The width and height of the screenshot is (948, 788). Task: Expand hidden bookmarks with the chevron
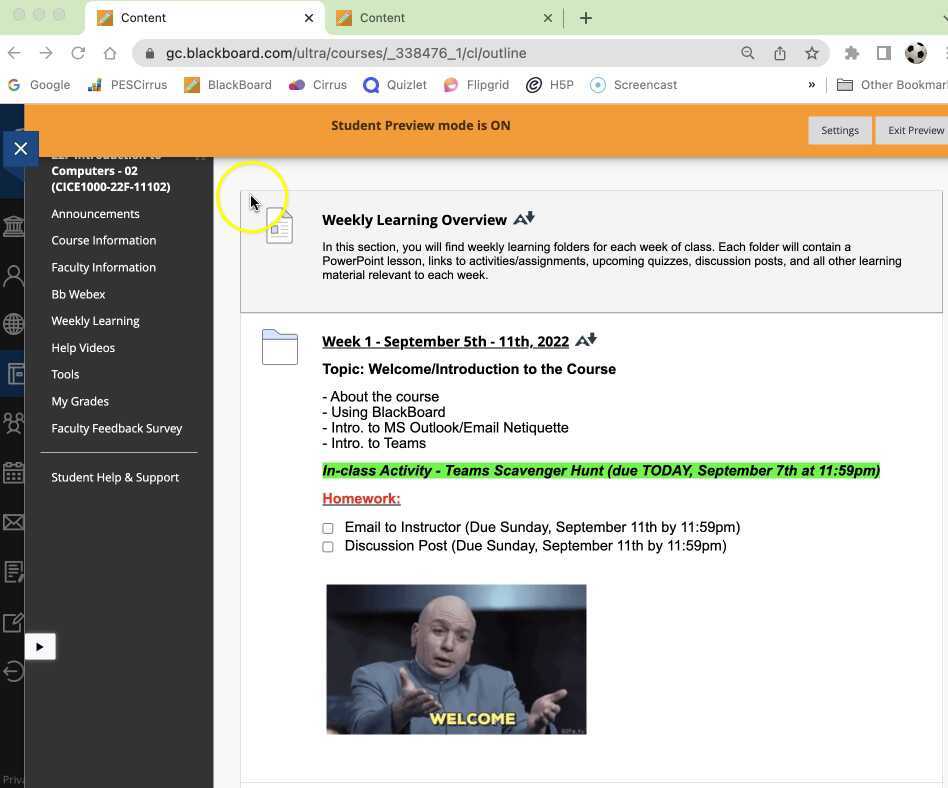tap(812, 85)
